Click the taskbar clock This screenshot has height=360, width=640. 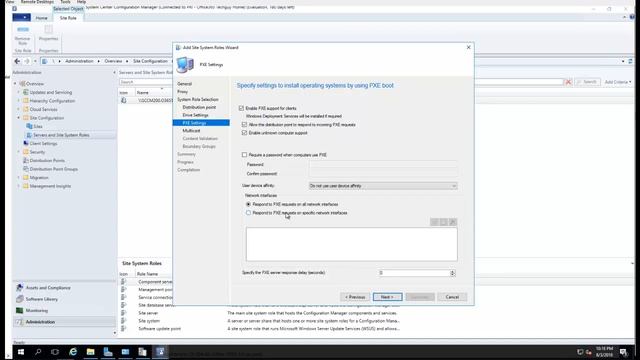pos(604,352)
